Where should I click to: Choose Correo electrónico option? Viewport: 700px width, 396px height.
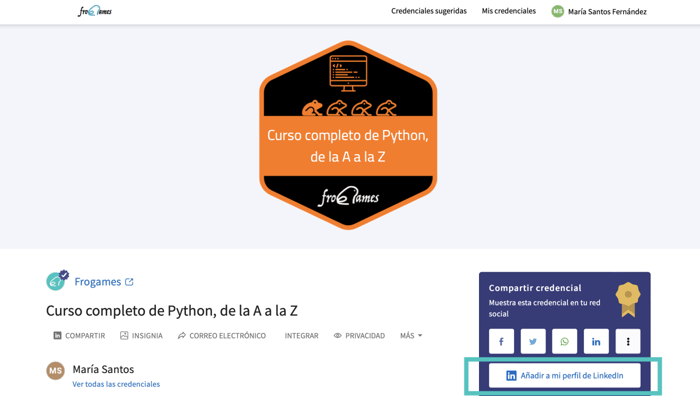click(x=221, y=335)
